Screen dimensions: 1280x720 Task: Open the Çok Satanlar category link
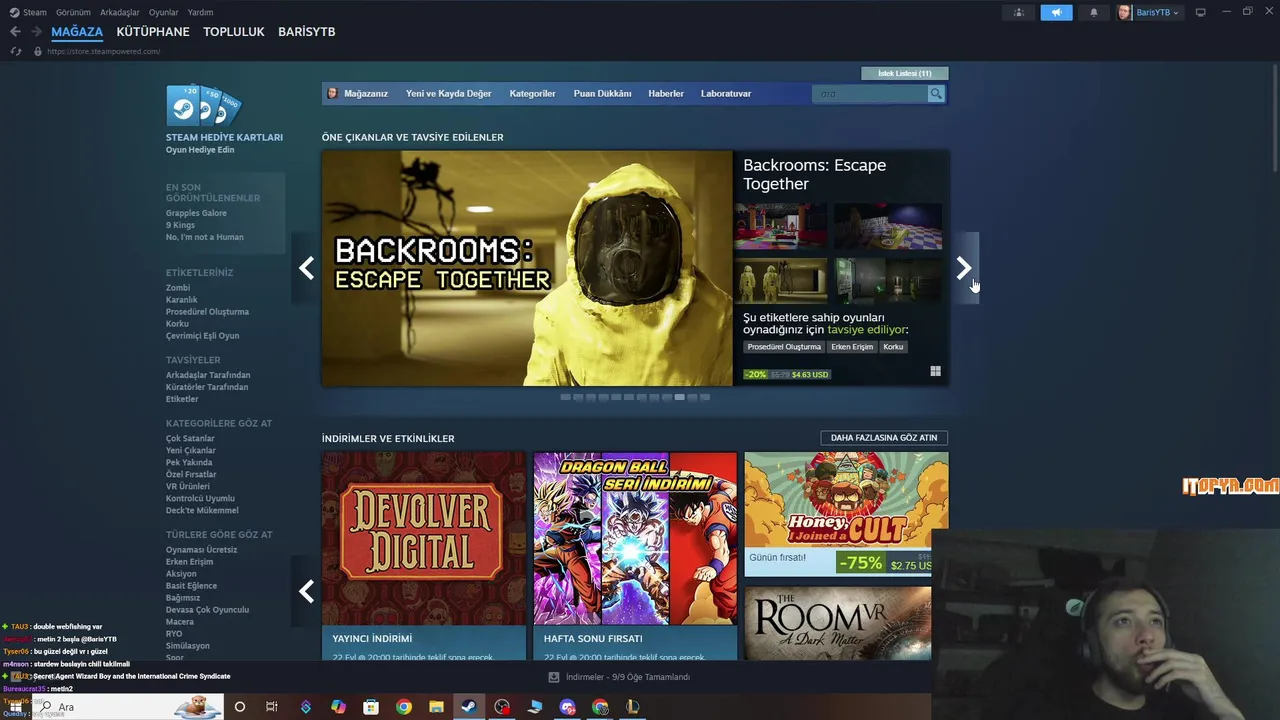pyautogui.click(x=190, y=439)
